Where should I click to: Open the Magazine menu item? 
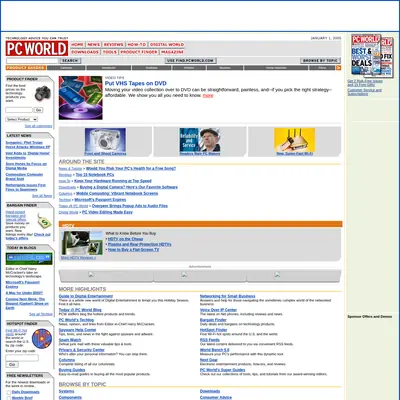[172, 52]
